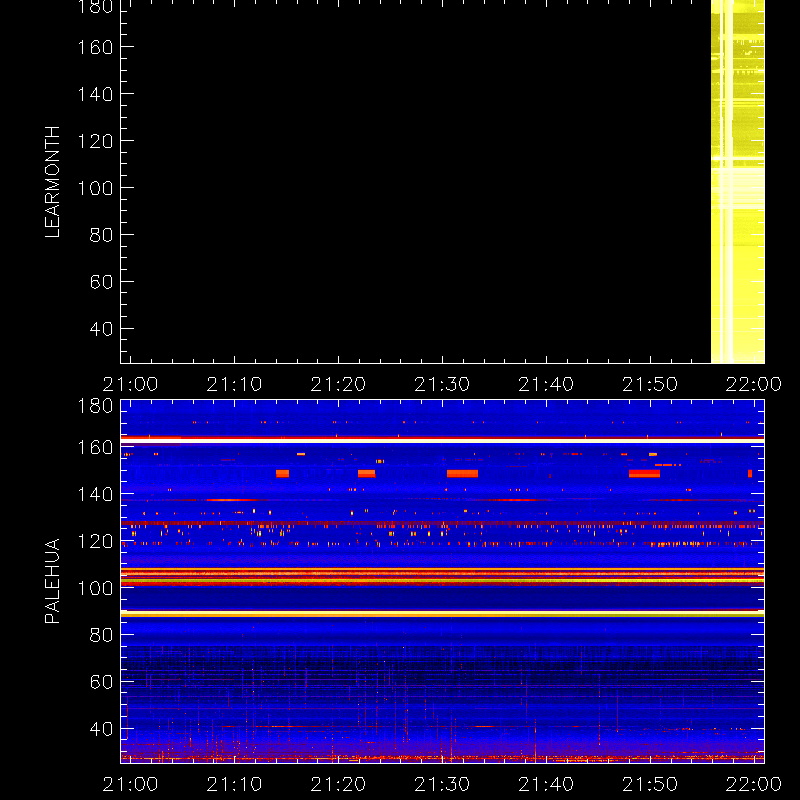
Task: Click the white band just above 160 in Palehua
Action: coord(442,440)
